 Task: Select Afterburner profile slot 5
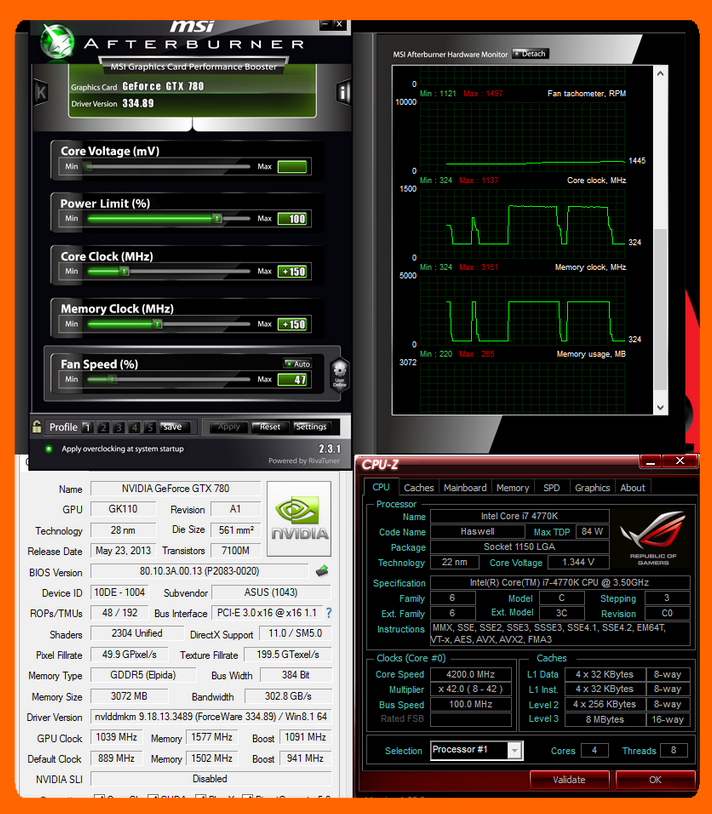[x=150, y=427]
